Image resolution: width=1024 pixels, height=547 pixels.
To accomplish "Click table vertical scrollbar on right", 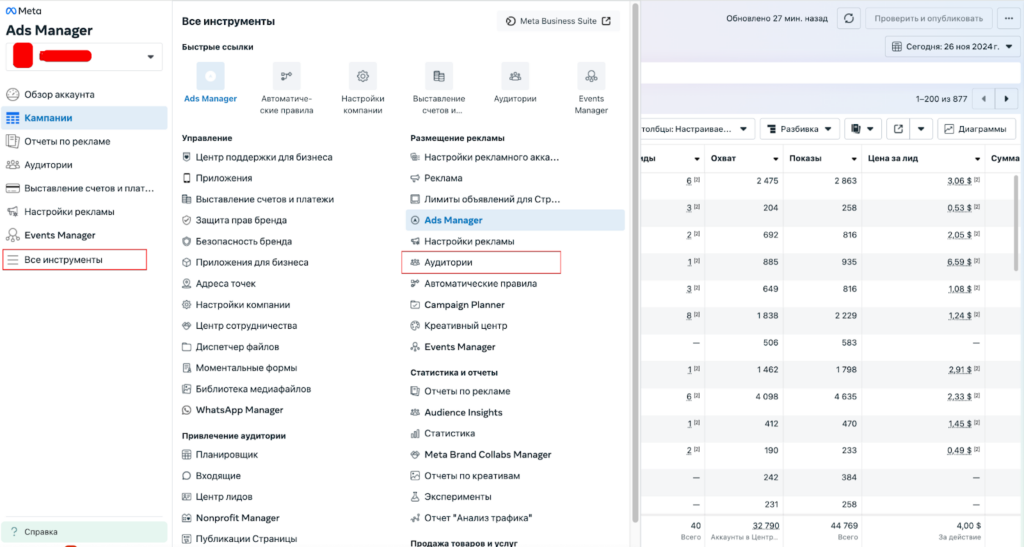I will click(1016, 222).
